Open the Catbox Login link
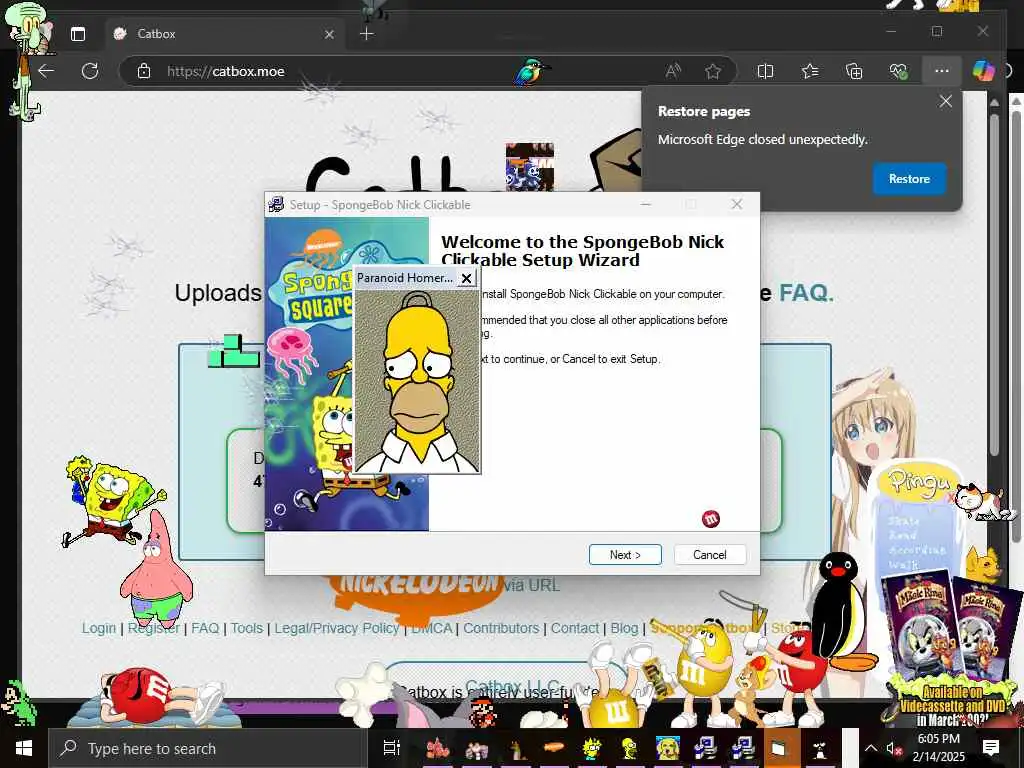 (99, 628)
